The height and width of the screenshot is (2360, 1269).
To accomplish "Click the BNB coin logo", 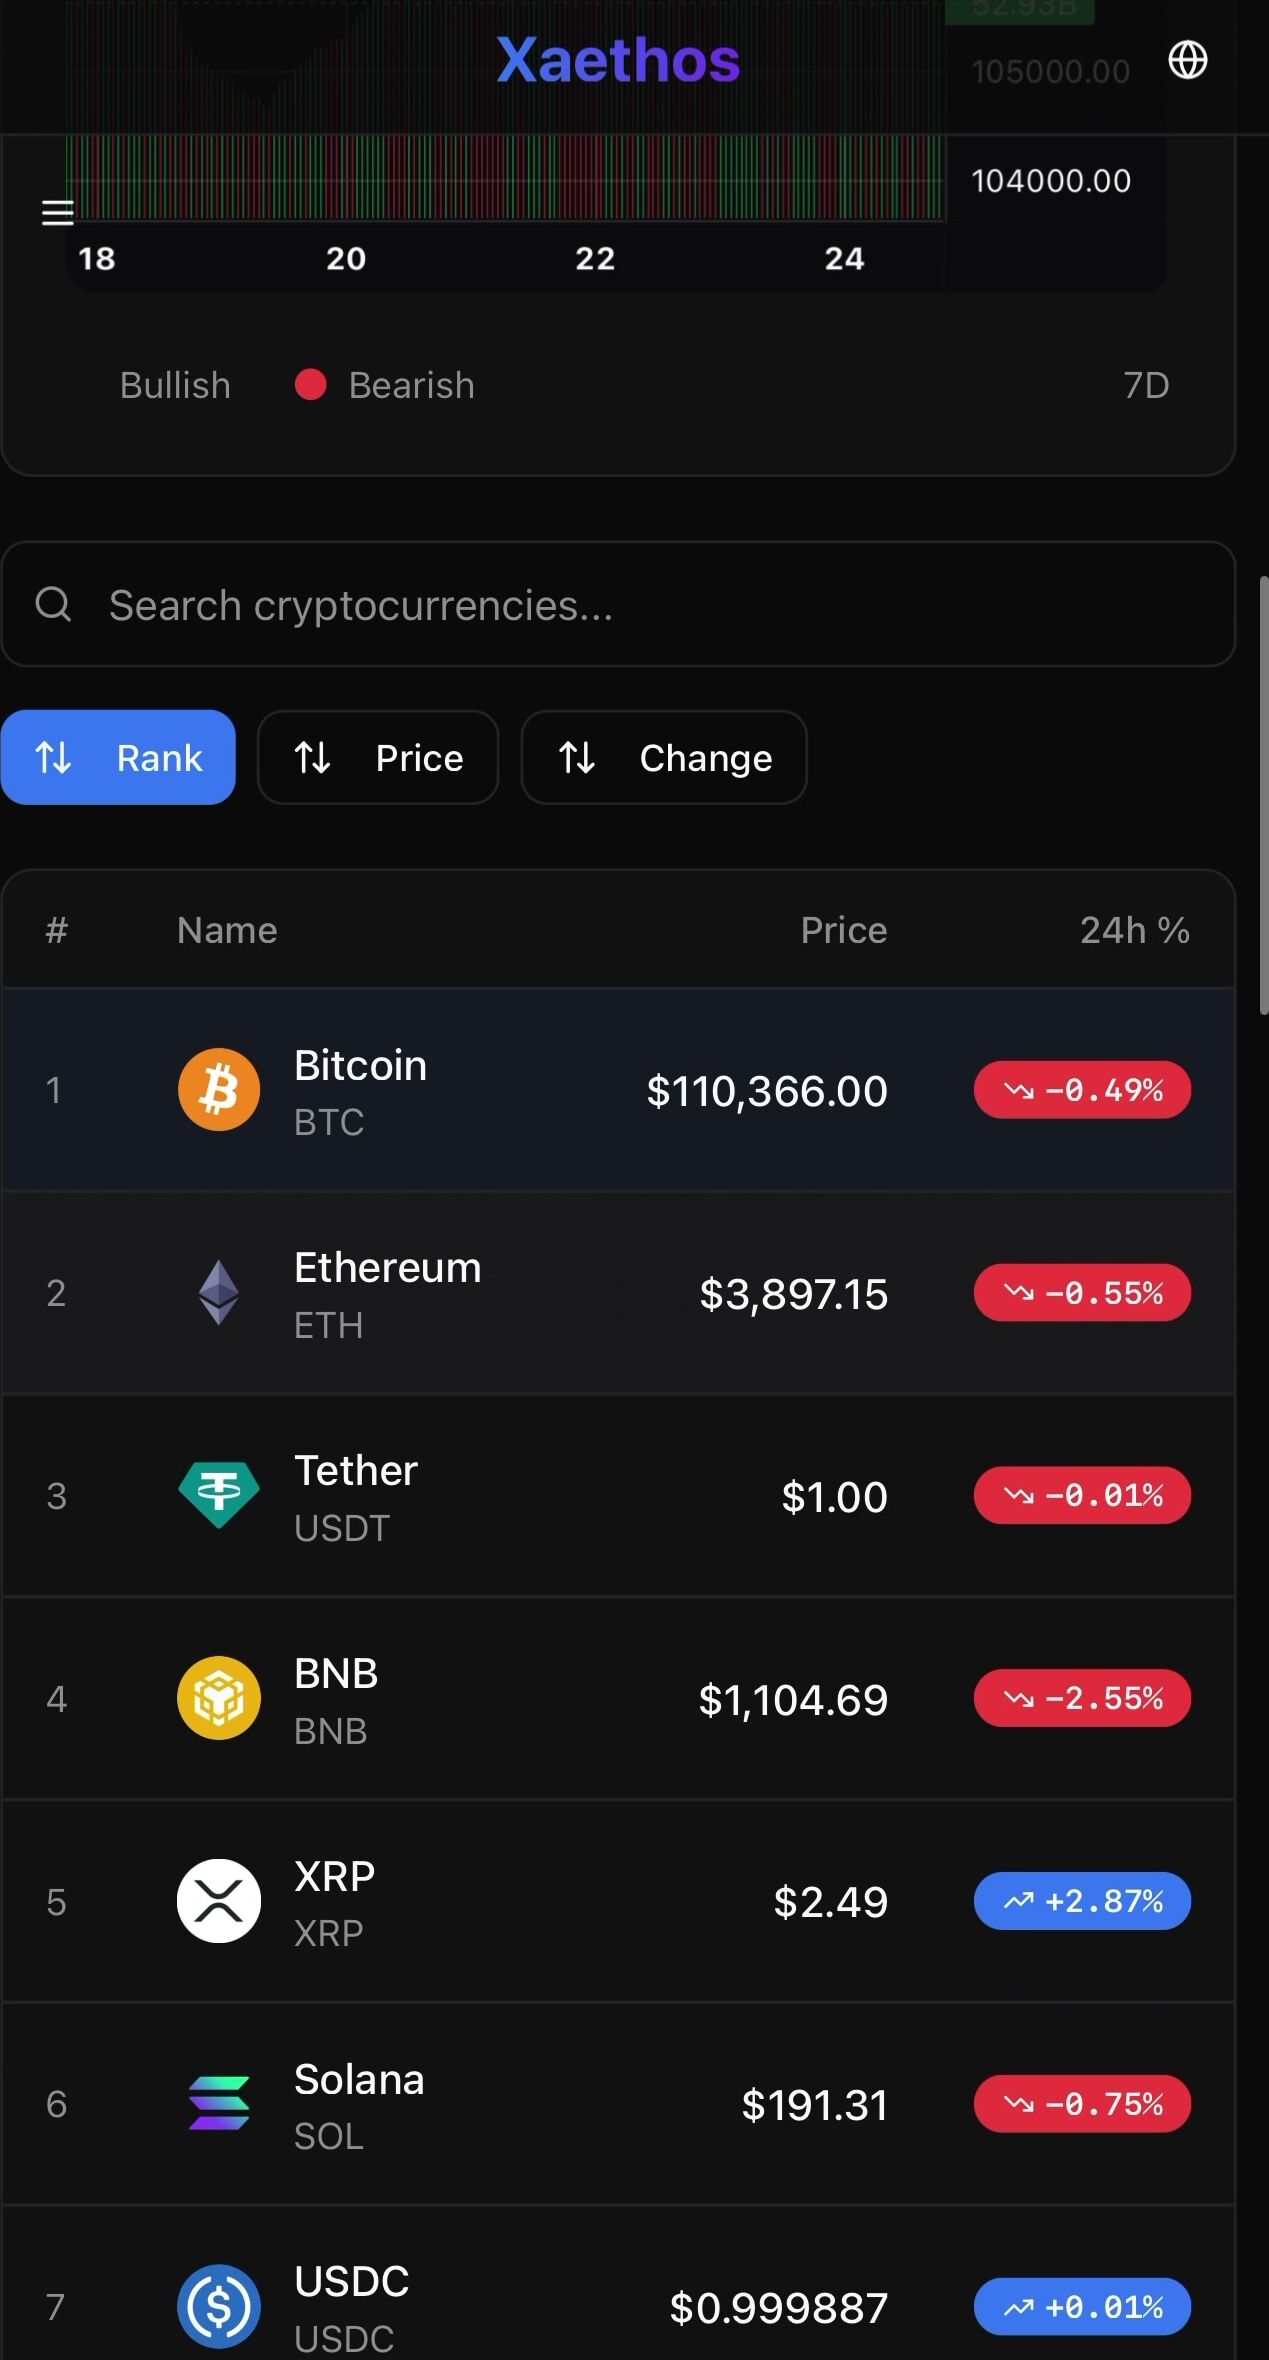I will click(x=219, y=1698).
